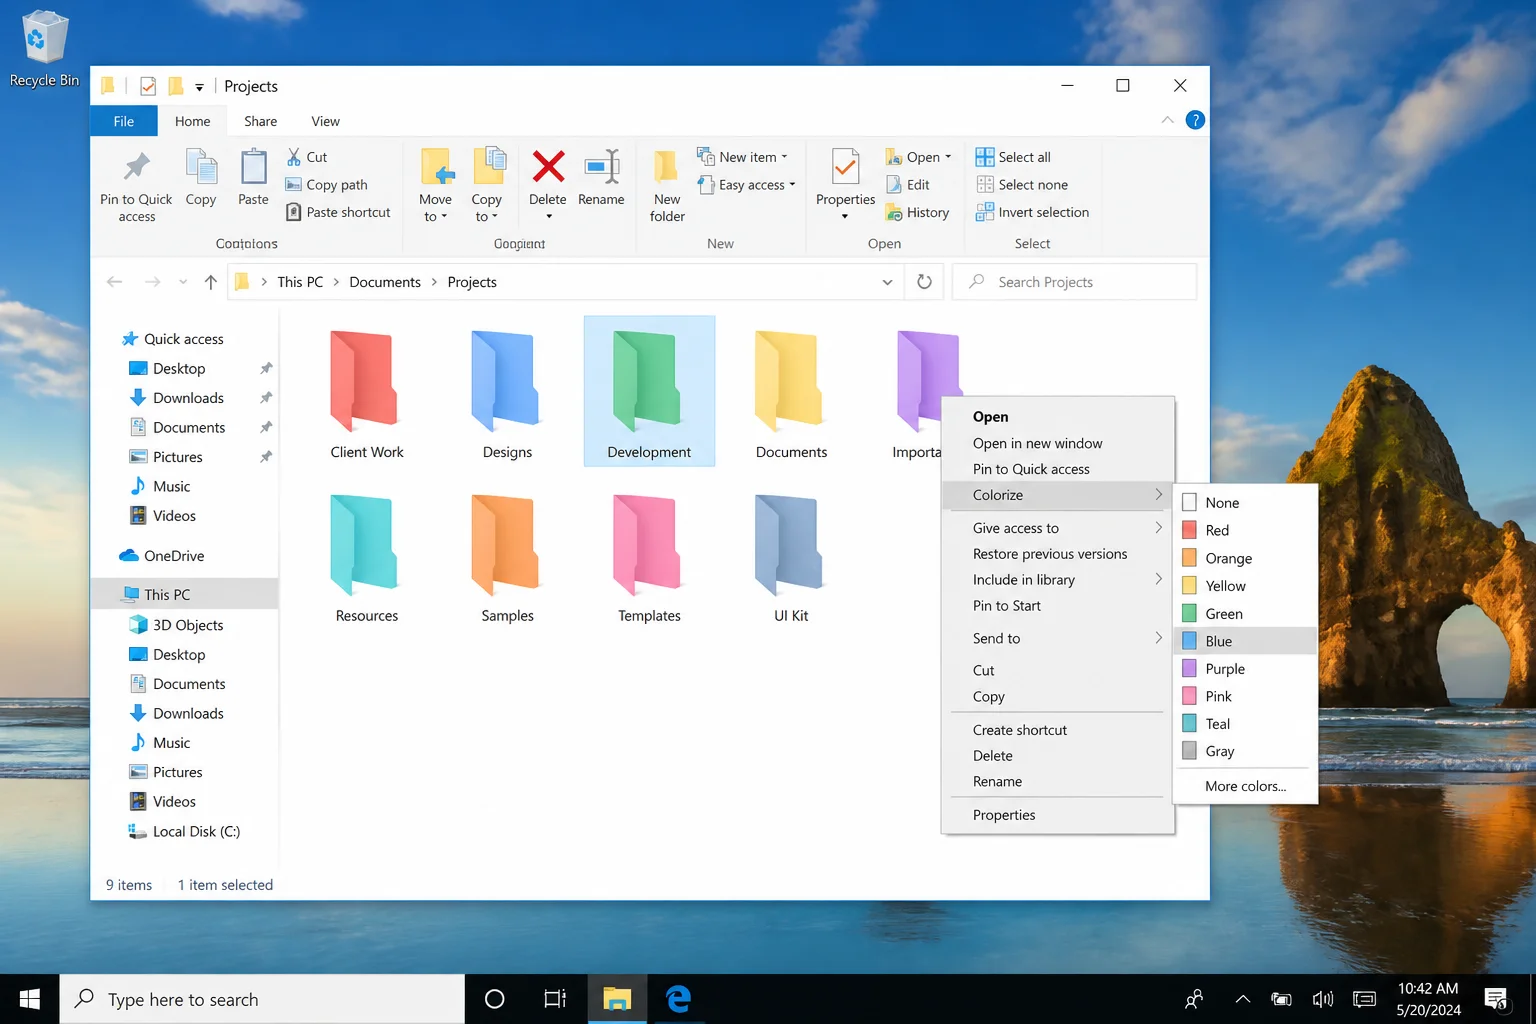Viewport: 1536px width, 1024px height.
Task: Select the teal Resources folder
Action: pos(367,559)
